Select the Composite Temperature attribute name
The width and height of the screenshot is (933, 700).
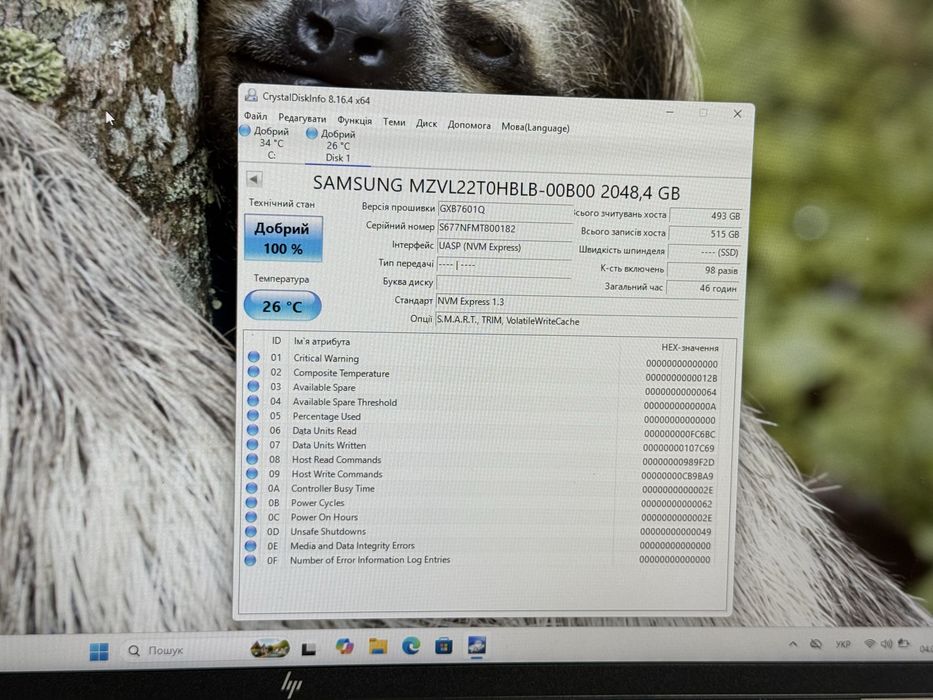(341, 373)
